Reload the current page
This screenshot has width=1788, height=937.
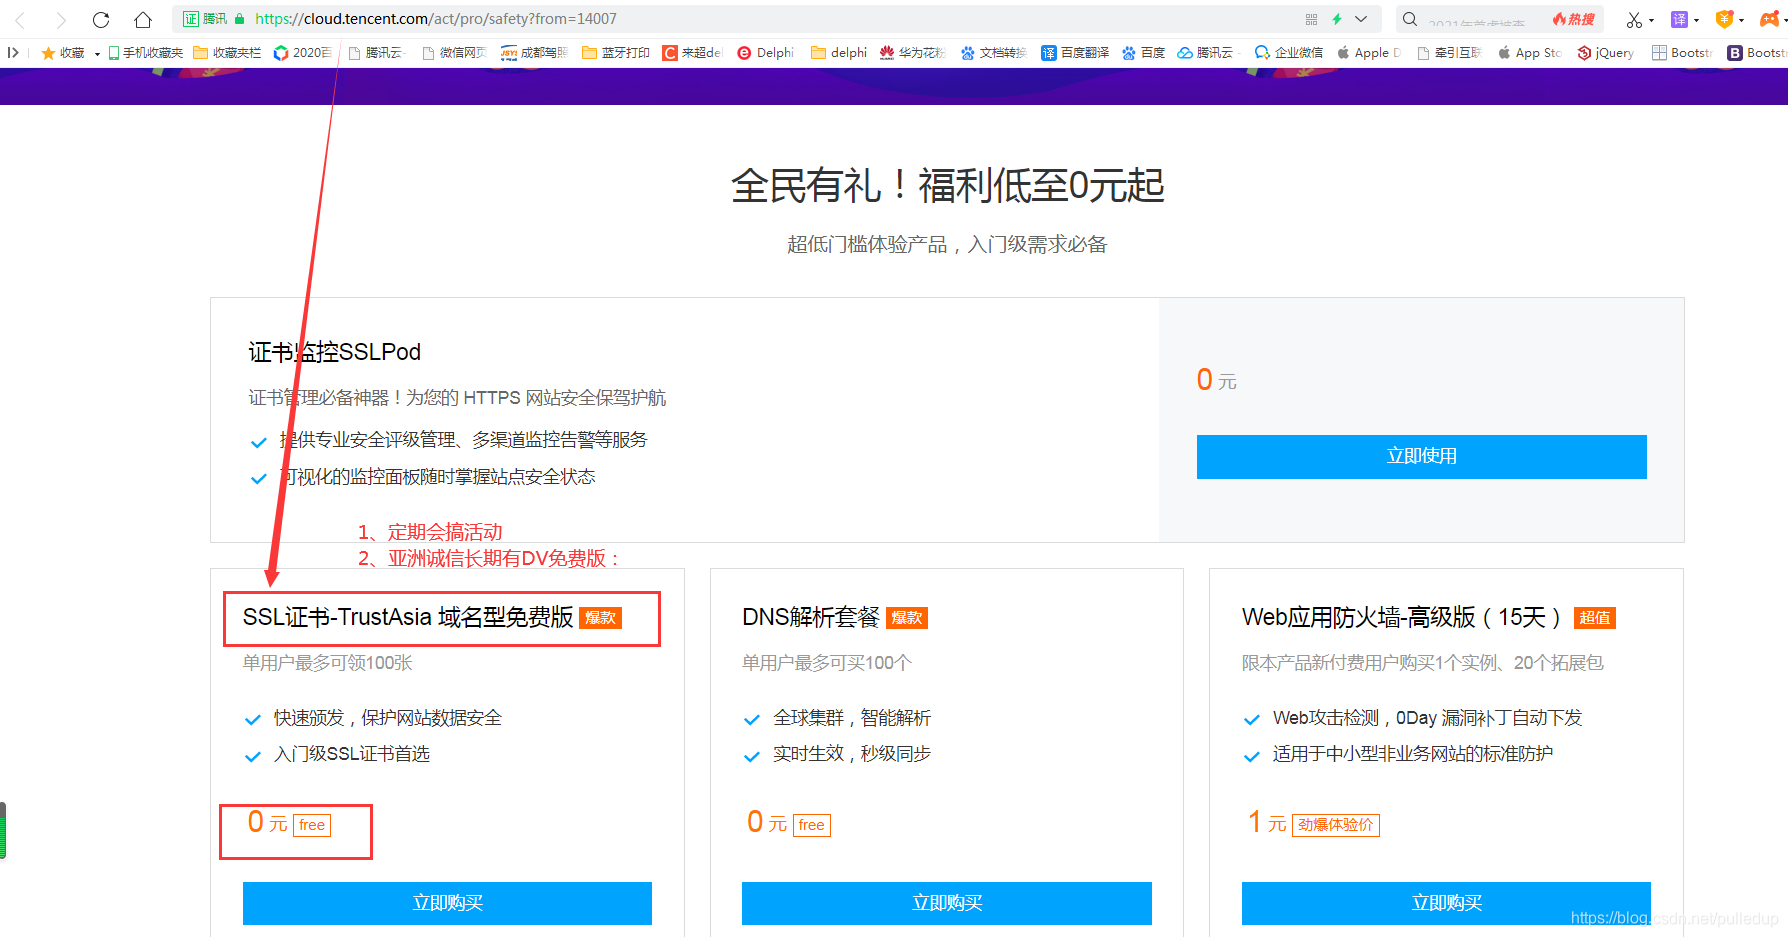click(101, 19)
